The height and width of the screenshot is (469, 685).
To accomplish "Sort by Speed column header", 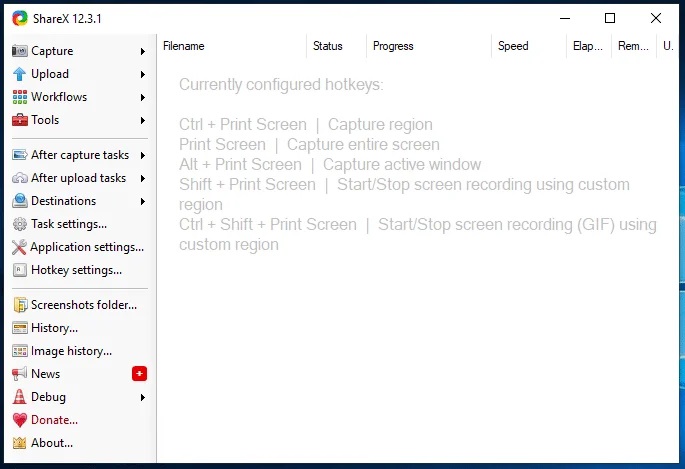I will [529, 46].
